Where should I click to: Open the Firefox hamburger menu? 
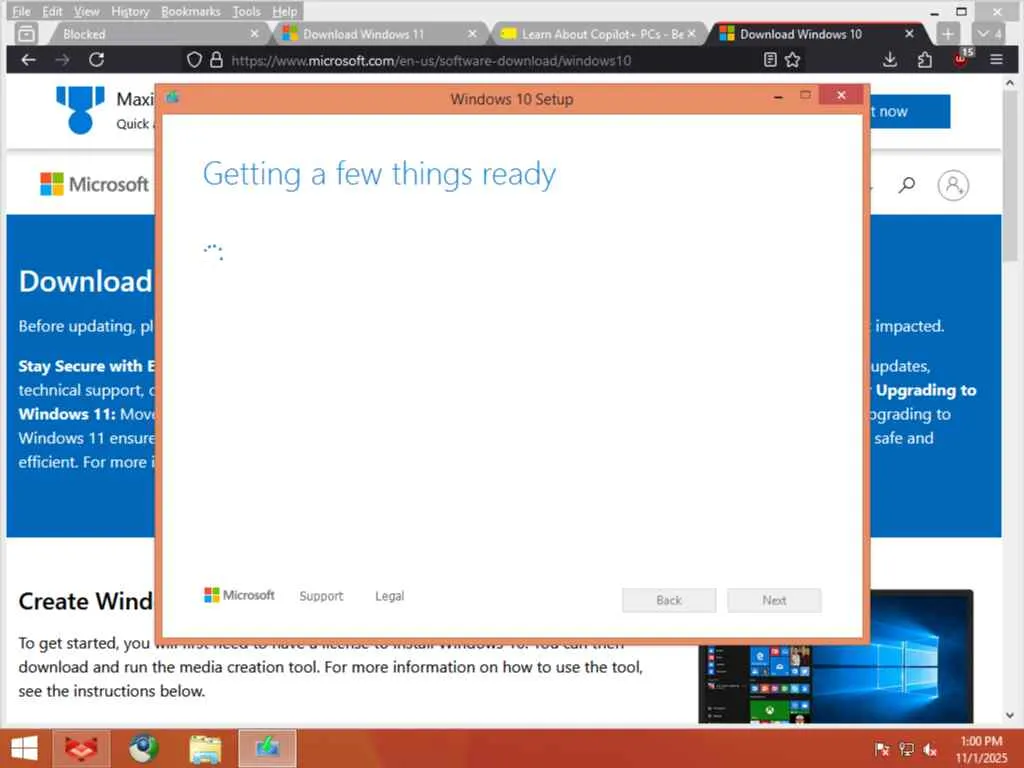coord(996,60)
